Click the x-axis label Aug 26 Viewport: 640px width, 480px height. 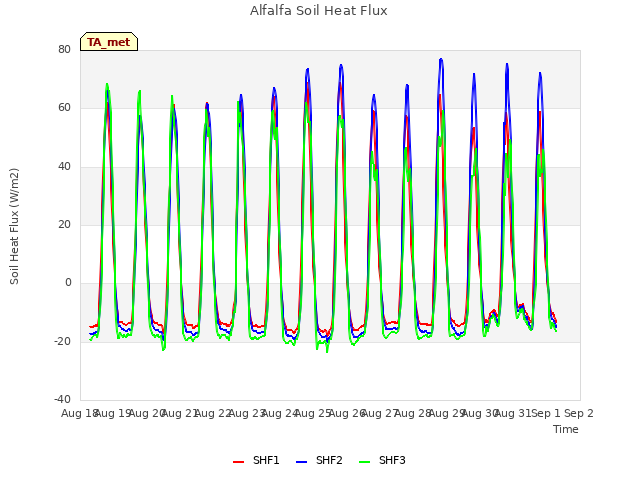tap(346, 413)
